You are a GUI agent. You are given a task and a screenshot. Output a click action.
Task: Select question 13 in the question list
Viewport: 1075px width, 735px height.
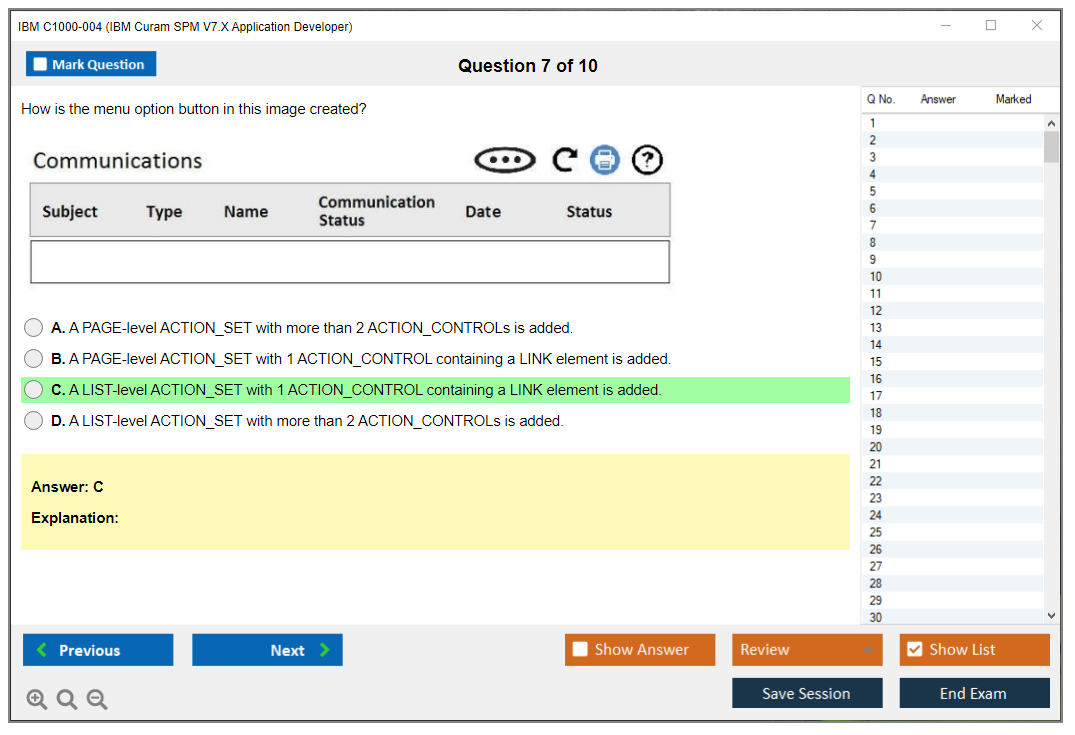coord(876,328)
